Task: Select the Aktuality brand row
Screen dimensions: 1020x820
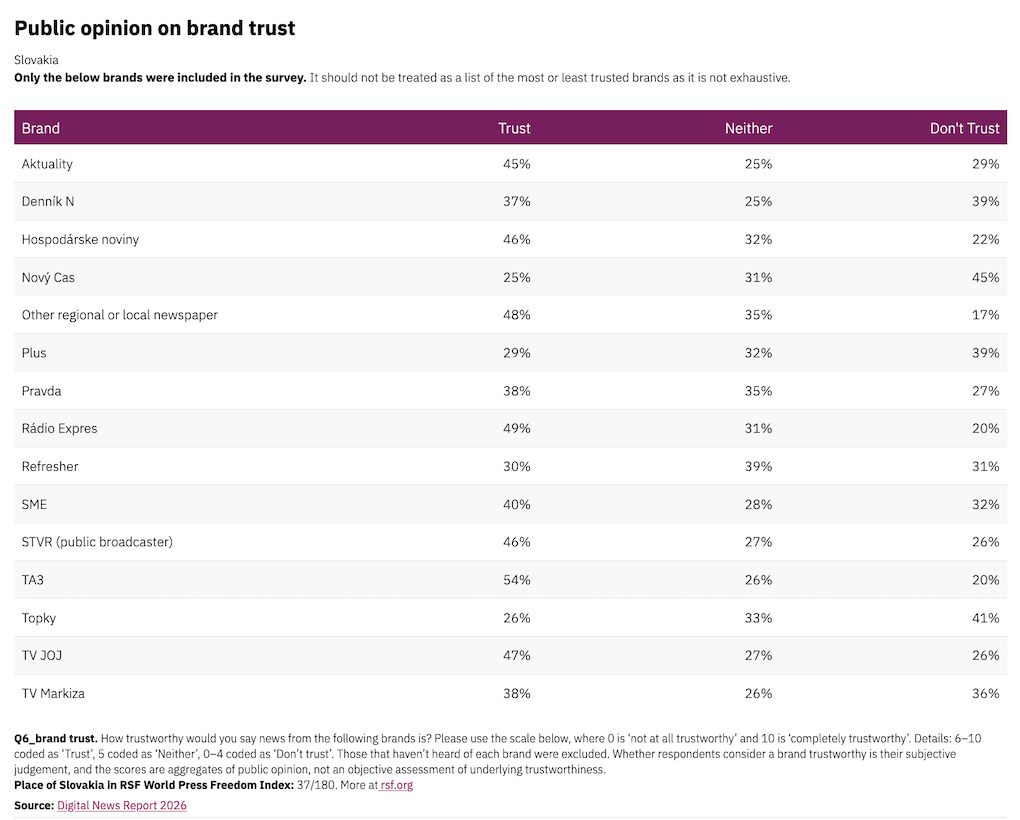Action: coord(510,164)
